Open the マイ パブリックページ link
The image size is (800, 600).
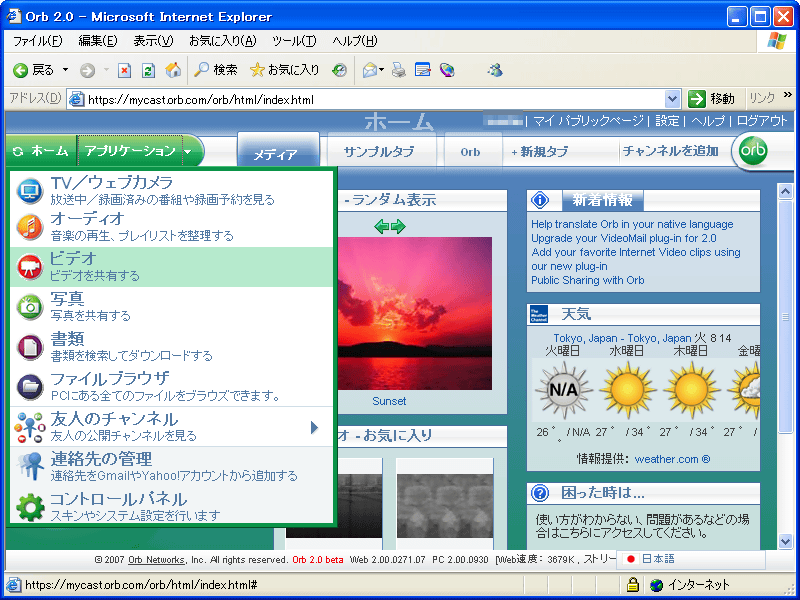[x=588, y=121]
